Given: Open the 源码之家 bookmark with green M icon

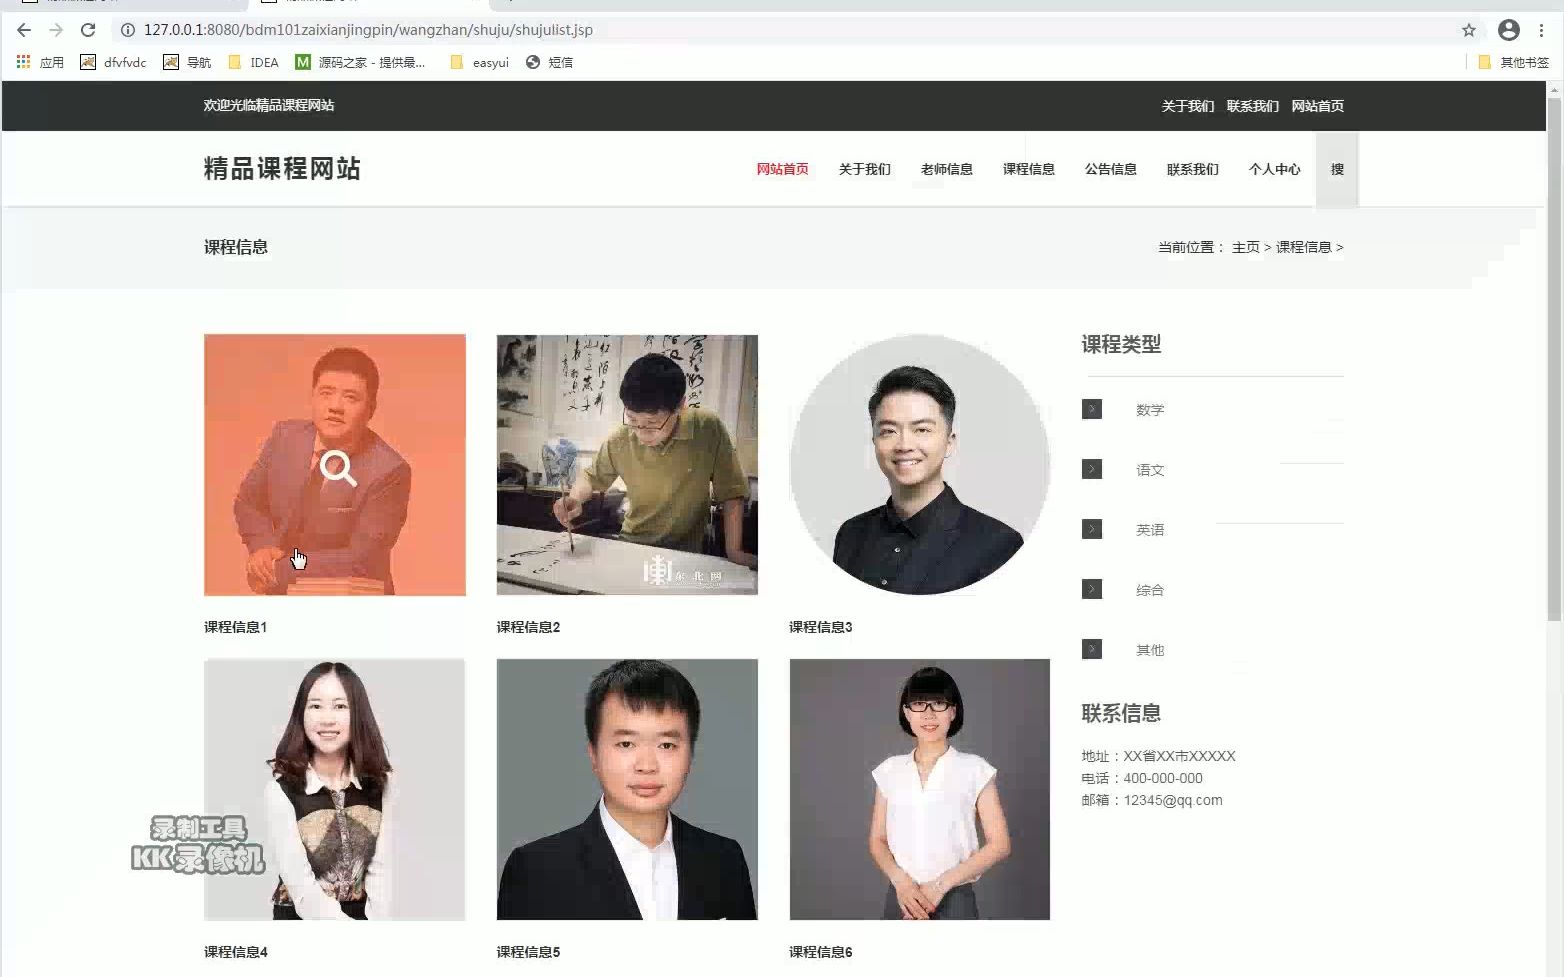Looking at the screenshot, I should [302, 62].
